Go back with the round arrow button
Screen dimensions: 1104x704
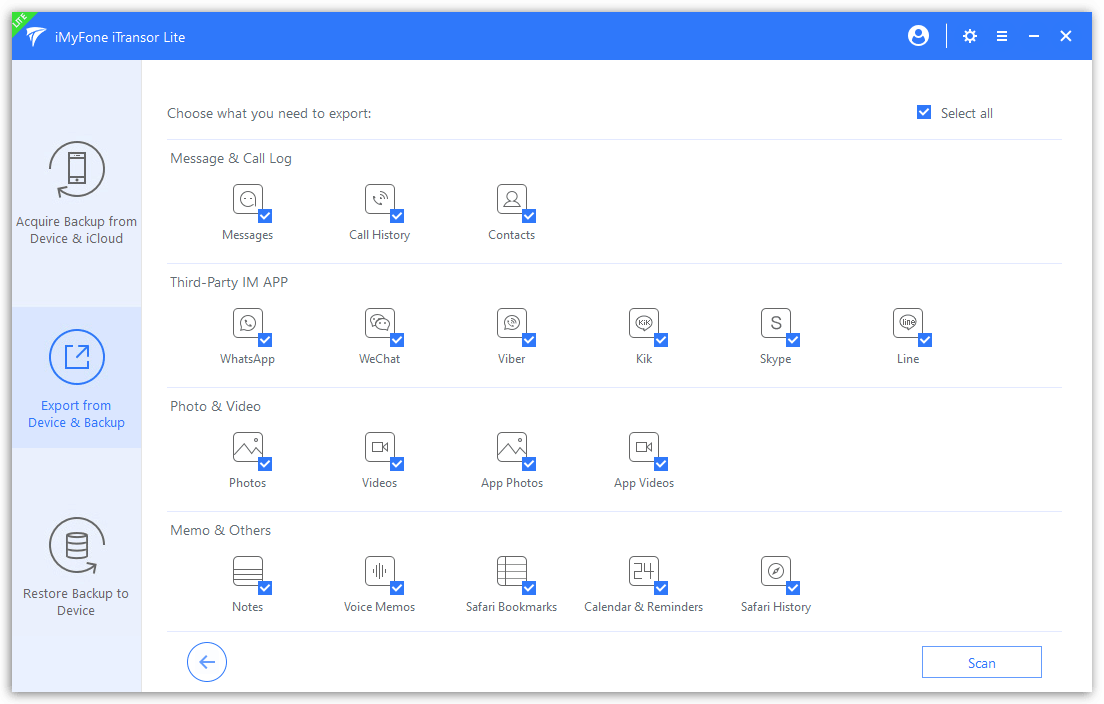click(x=207, y=662)
